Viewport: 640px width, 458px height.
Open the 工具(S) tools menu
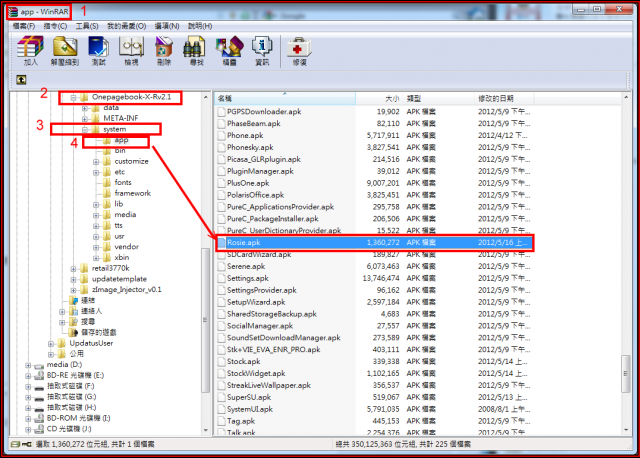coord(87,26)
